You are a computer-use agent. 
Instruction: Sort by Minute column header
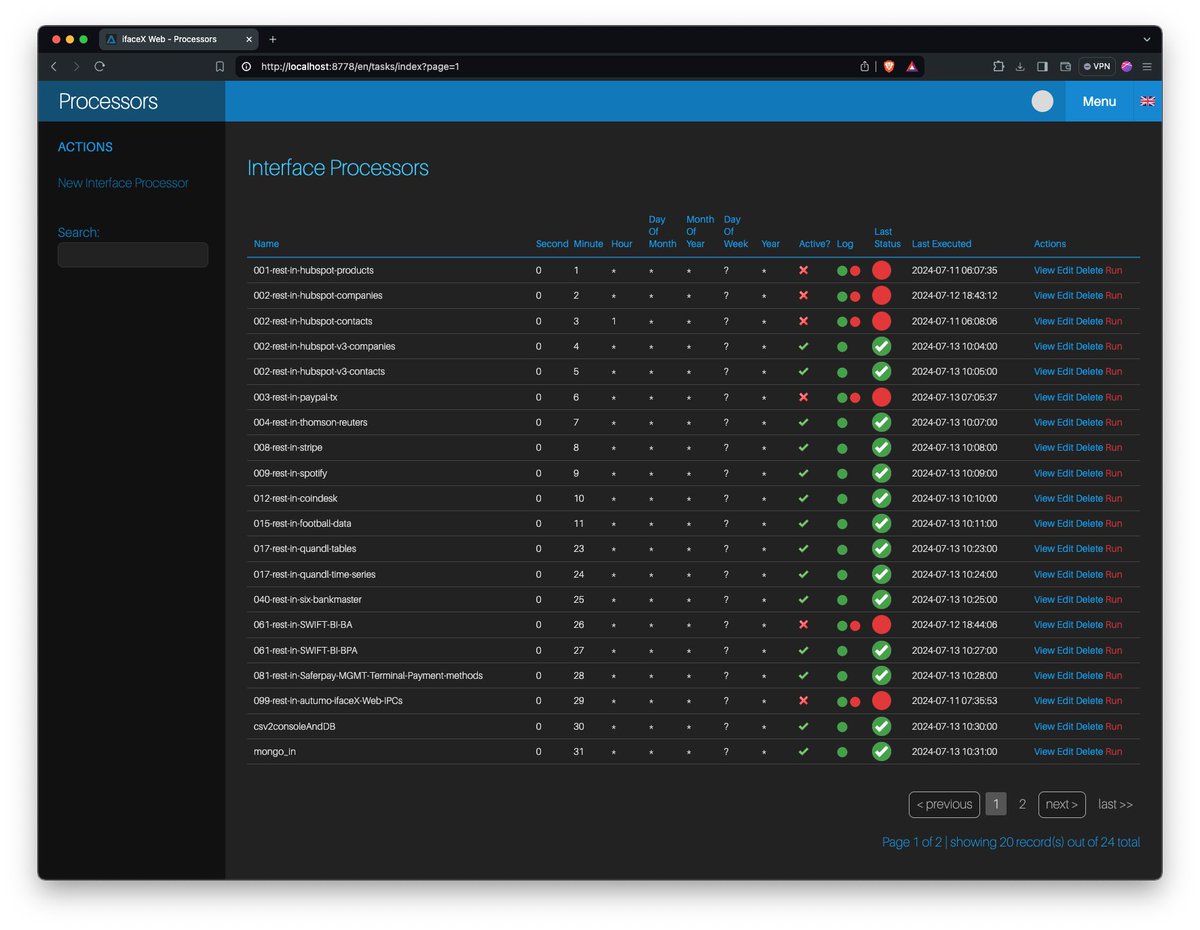coord(588,244)
